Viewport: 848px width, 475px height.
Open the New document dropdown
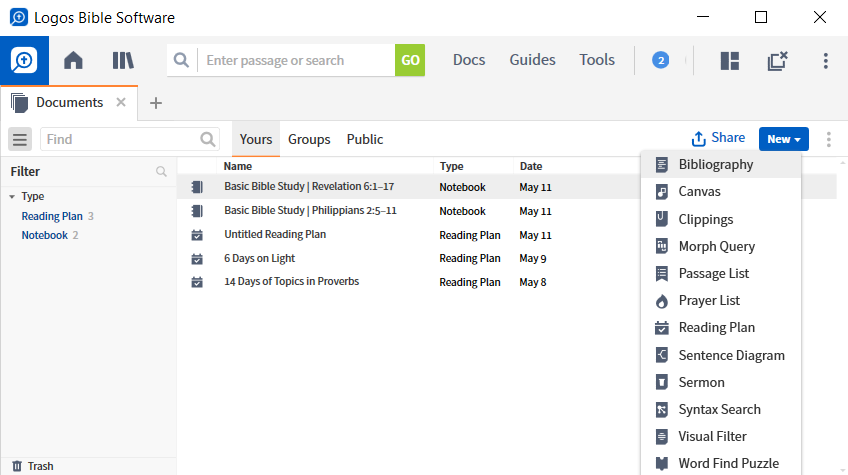(x=784, y=139)
